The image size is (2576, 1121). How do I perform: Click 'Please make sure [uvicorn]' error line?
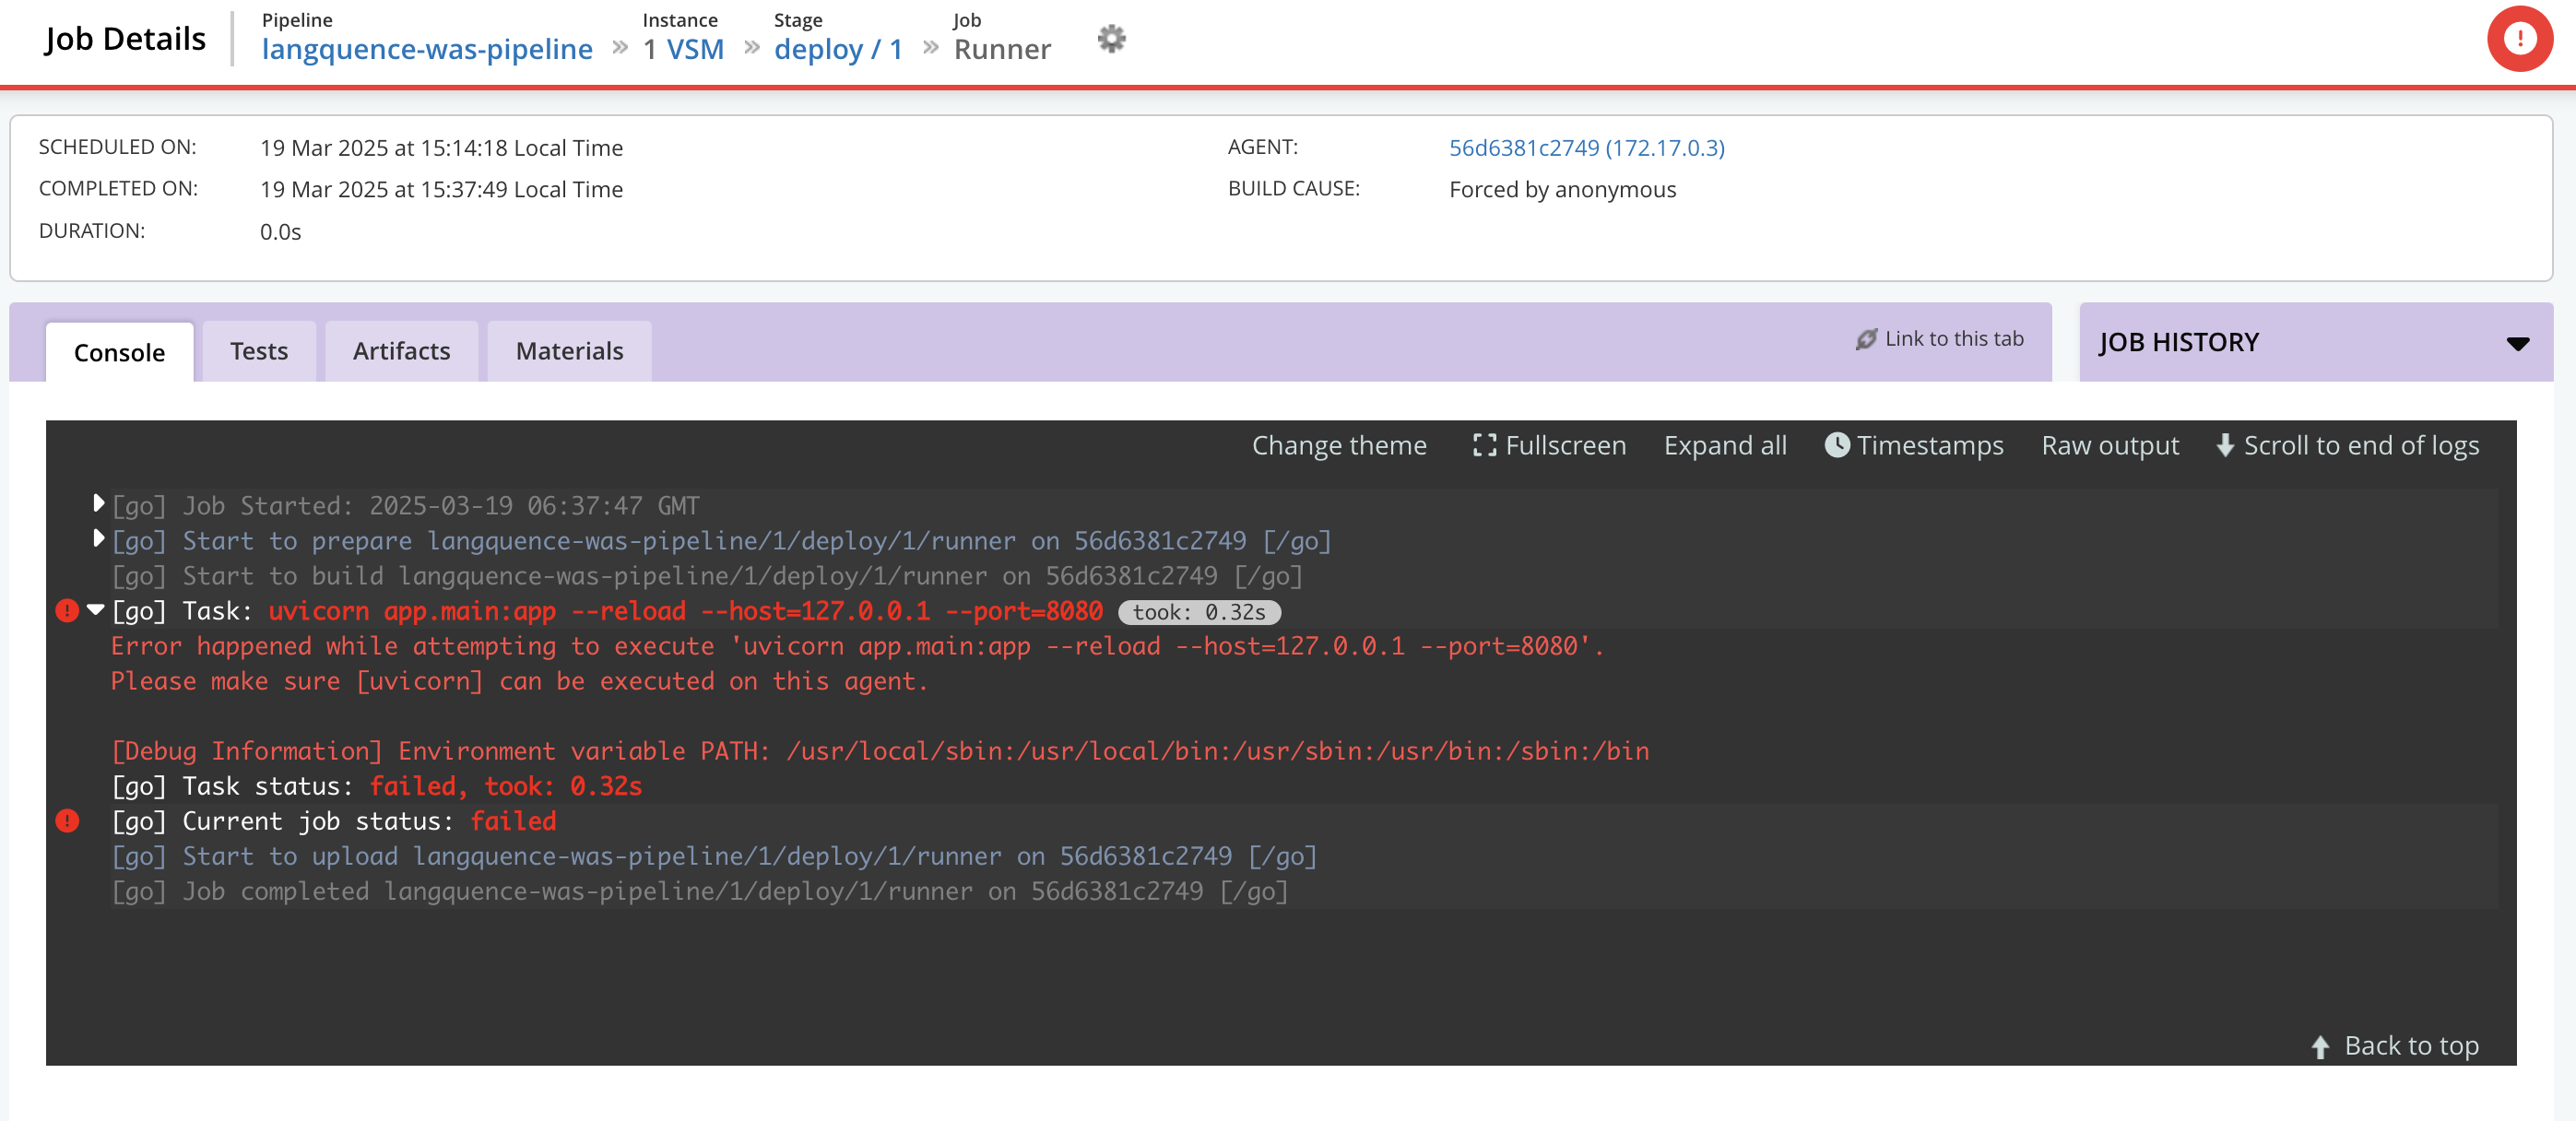pos(519,681)
